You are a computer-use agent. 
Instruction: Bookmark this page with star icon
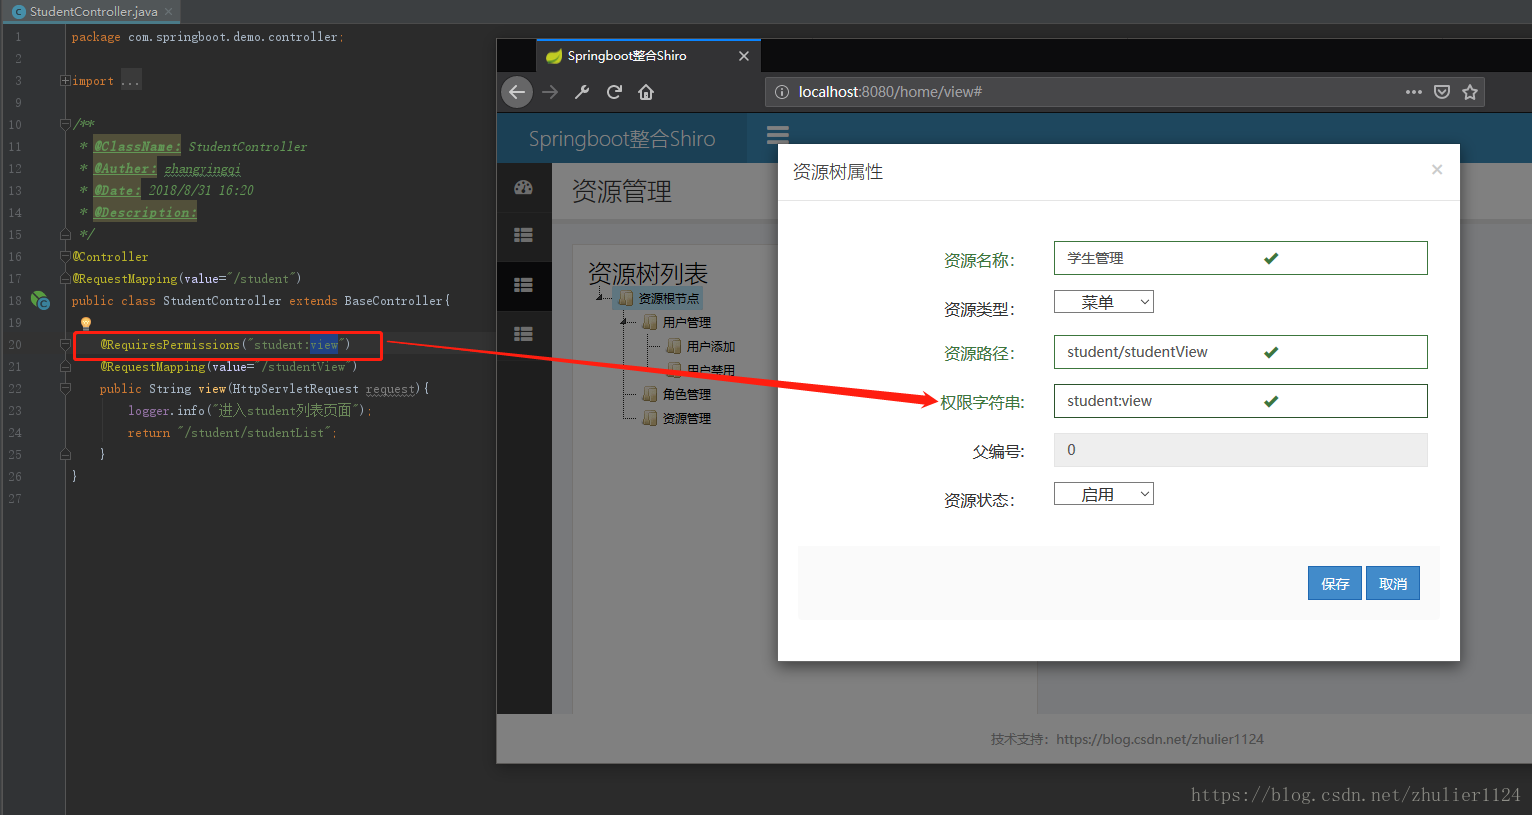[1470, 92]
